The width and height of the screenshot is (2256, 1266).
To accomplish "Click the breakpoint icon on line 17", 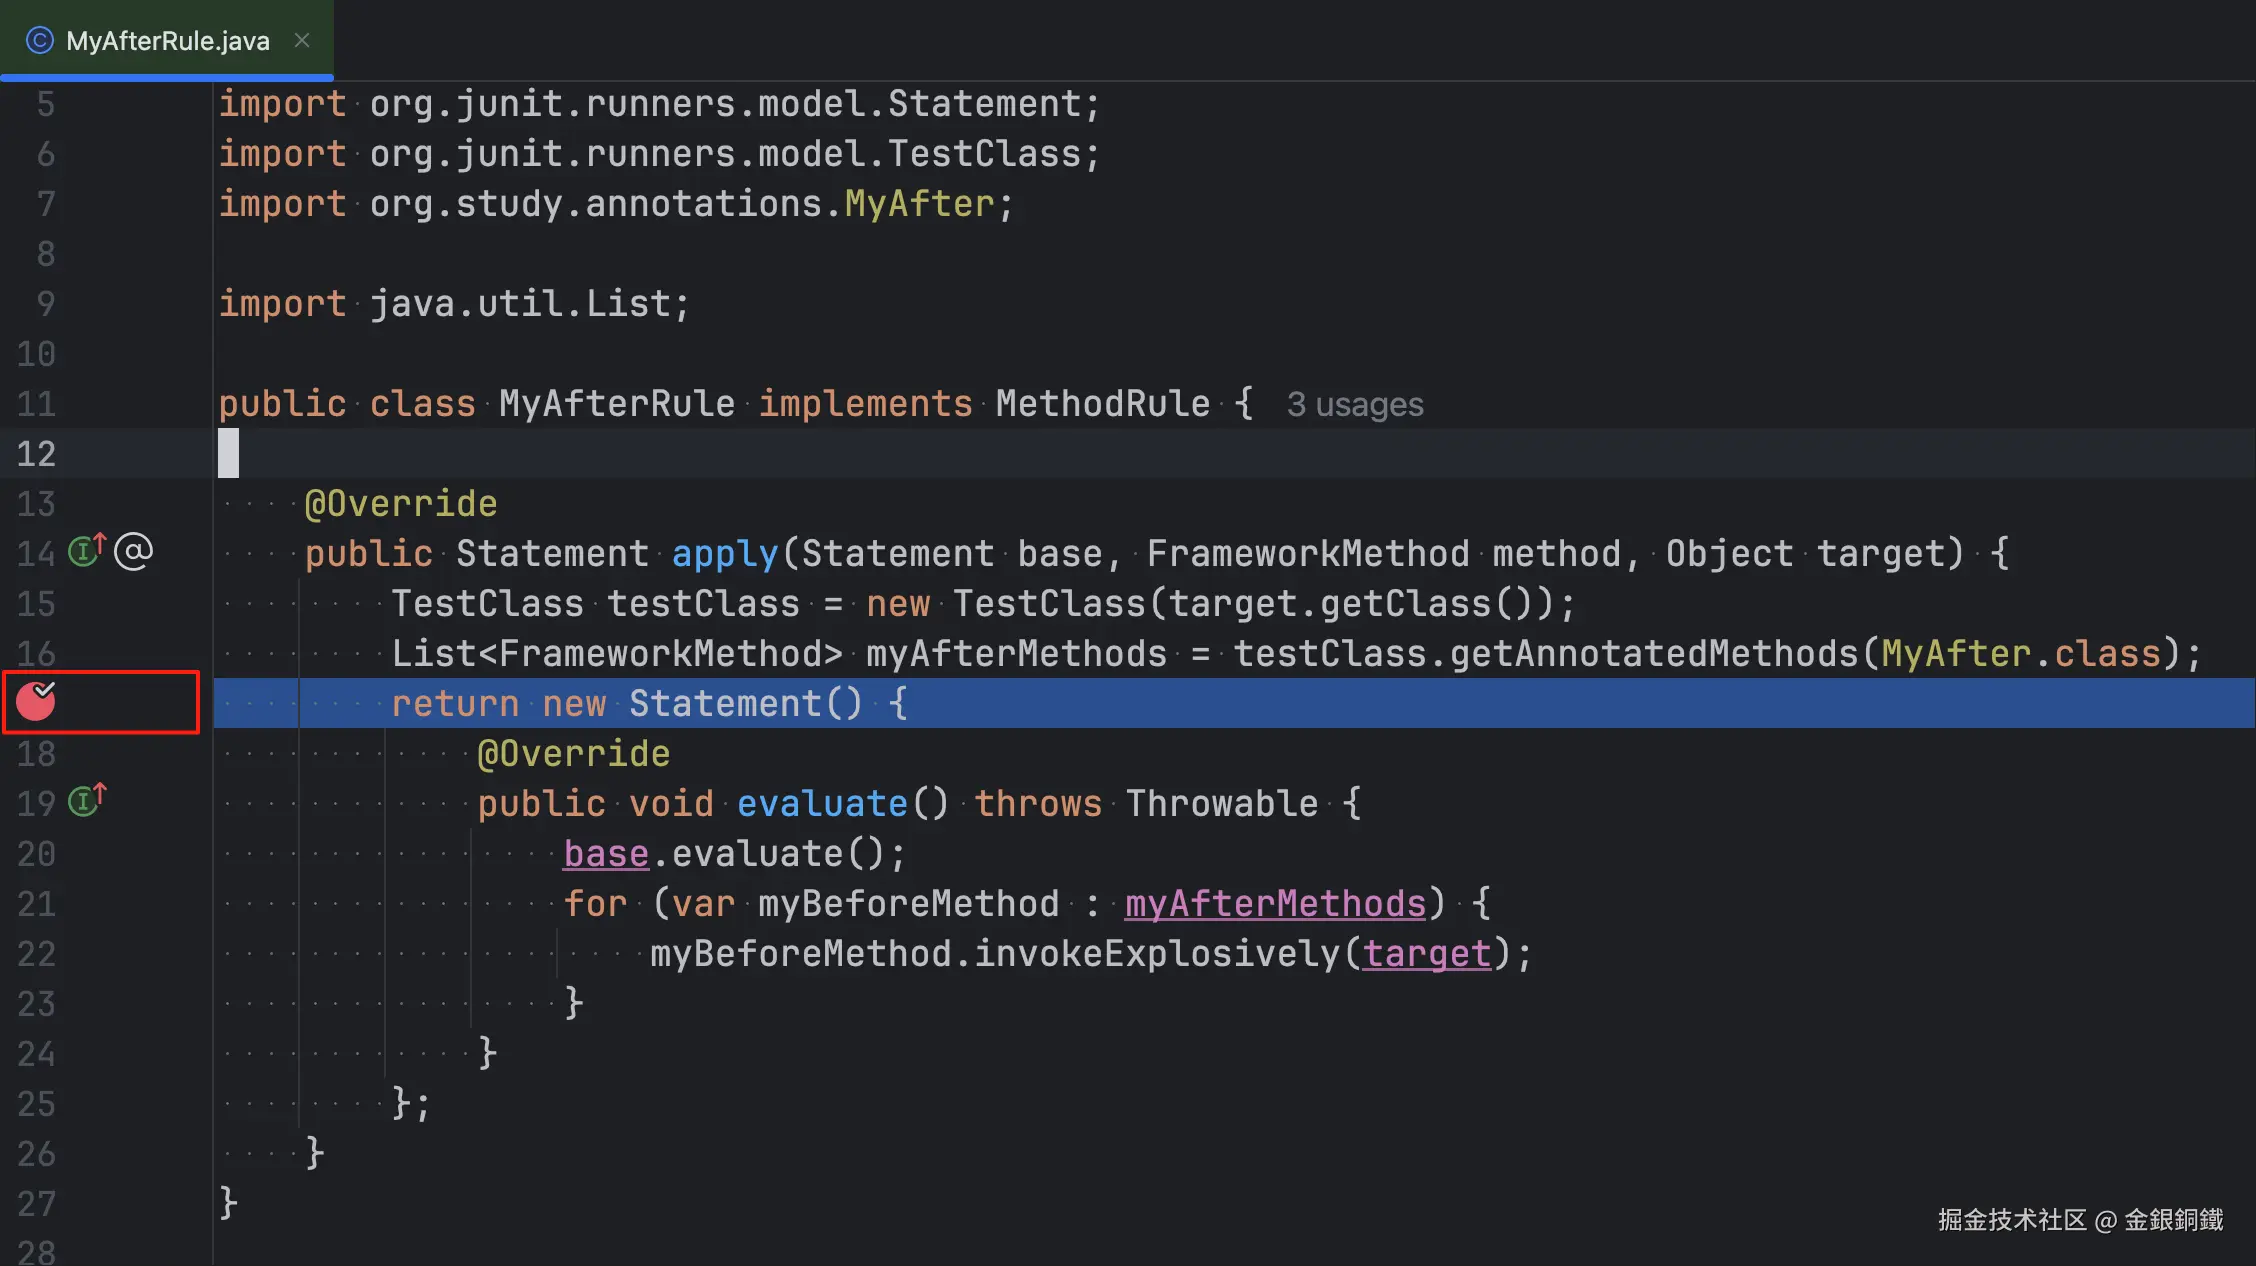I will (x=36, y=702).
